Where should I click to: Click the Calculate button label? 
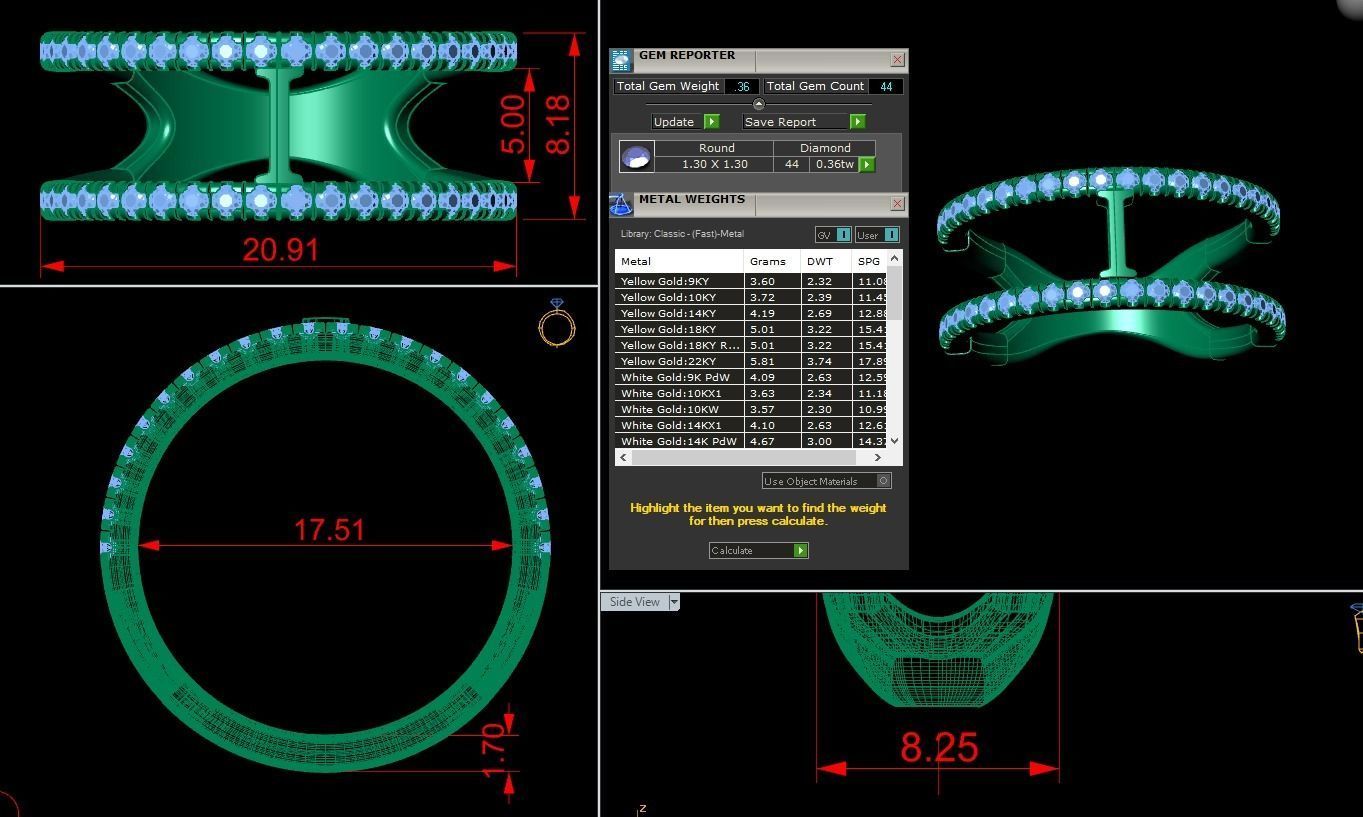(732, 551)
